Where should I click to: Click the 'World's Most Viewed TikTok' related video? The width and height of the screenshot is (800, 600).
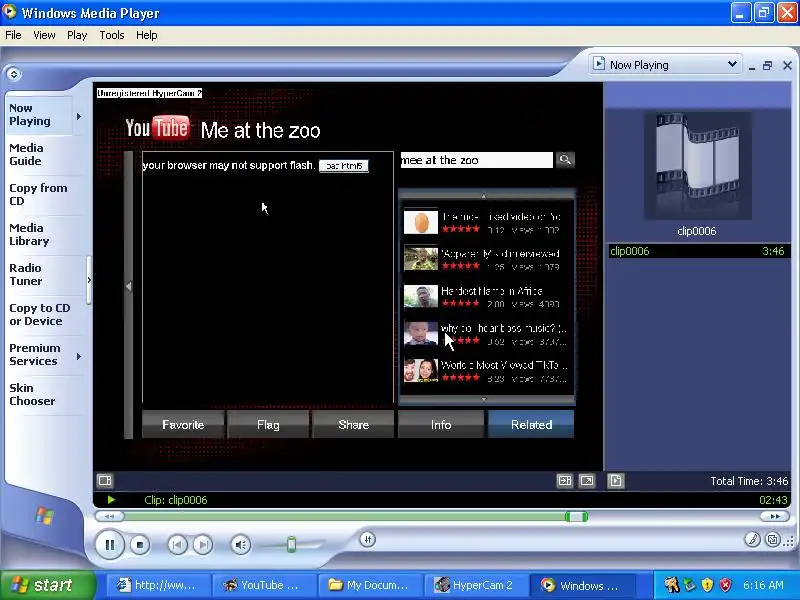[486, 371]
